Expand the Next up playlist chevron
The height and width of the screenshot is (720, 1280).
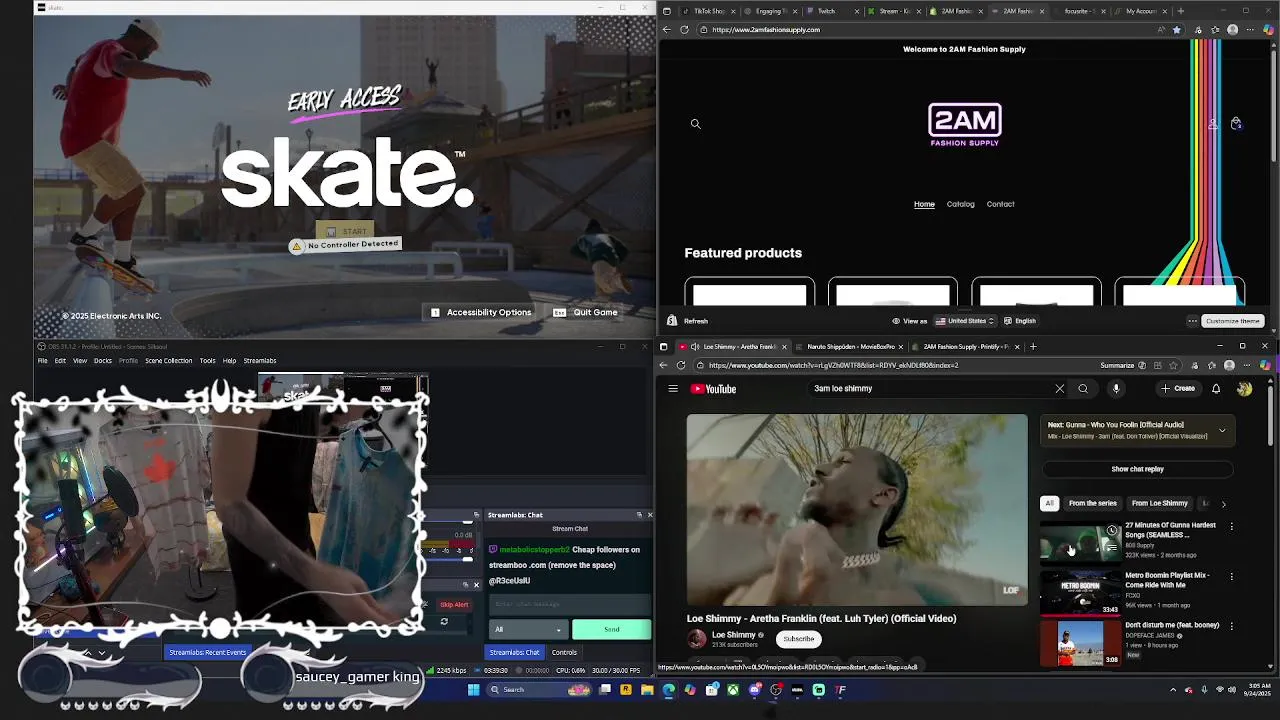1222,431
